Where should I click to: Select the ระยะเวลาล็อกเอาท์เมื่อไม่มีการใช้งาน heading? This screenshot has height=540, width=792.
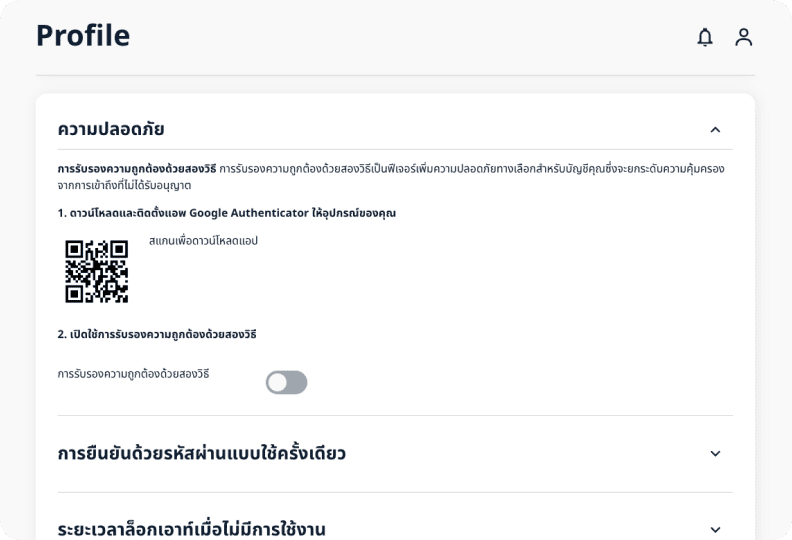(192, 529)
